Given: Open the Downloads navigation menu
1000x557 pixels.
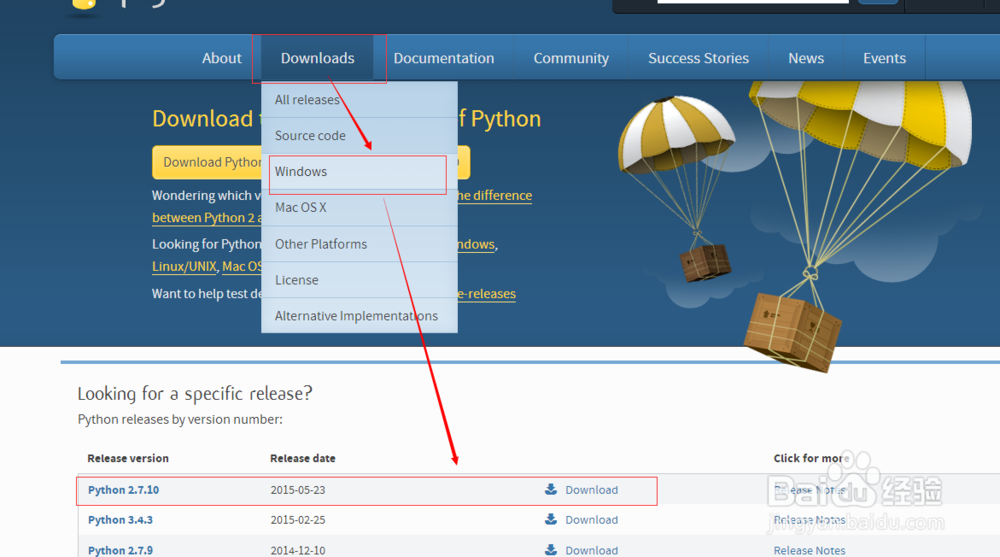Looking at the screenshot, I should tap(318, 58).
